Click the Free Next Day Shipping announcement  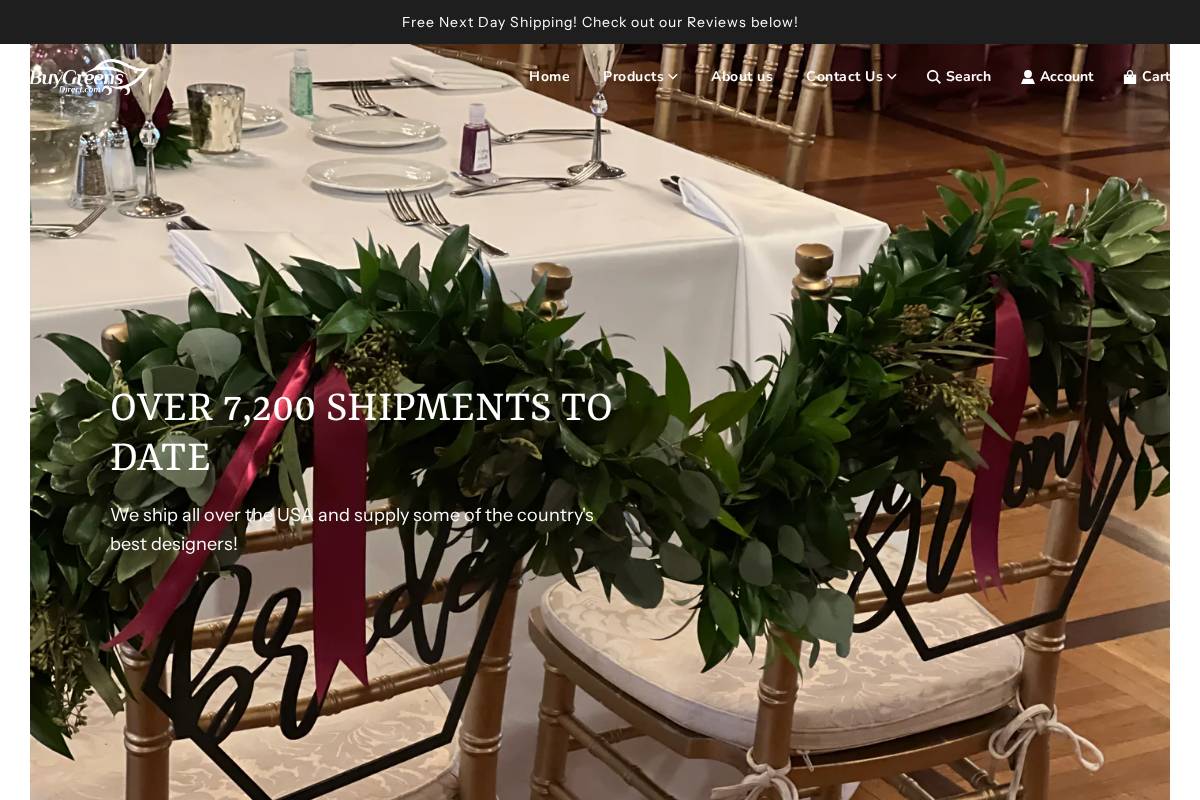tap(600, 22)
